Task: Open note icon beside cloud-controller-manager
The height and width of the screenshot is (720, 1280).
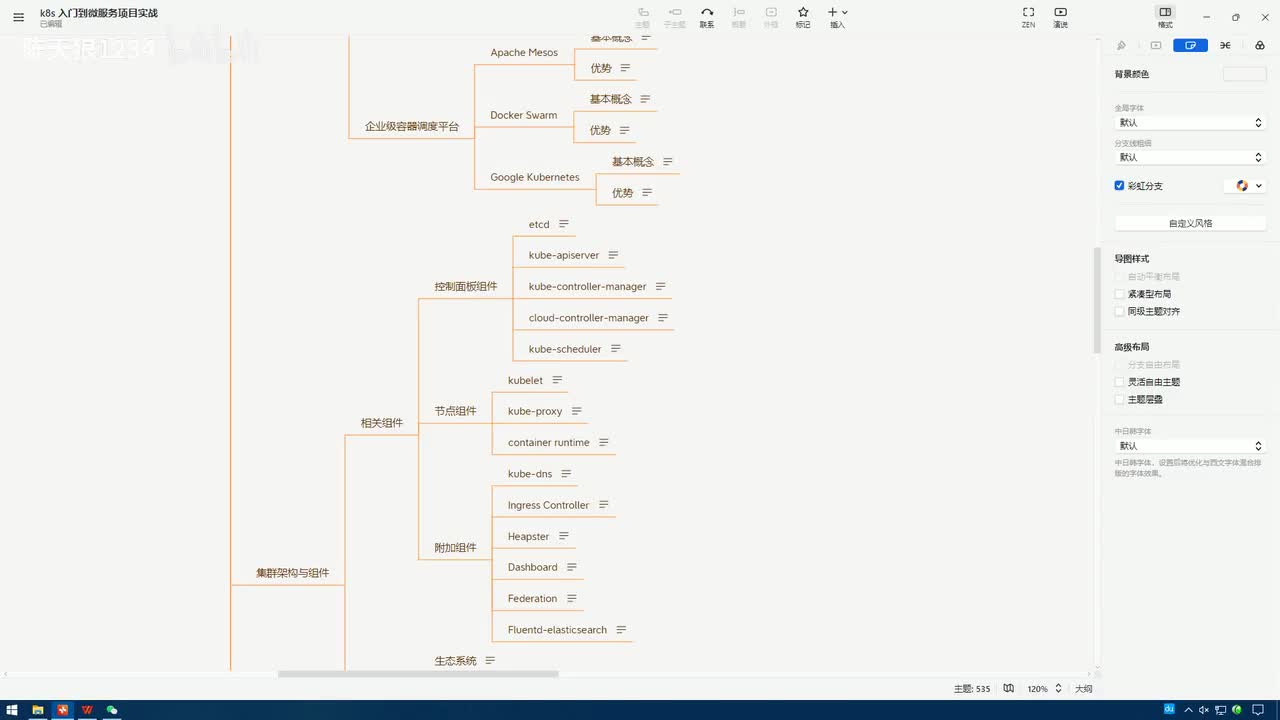Action: [x=663, y=317]
